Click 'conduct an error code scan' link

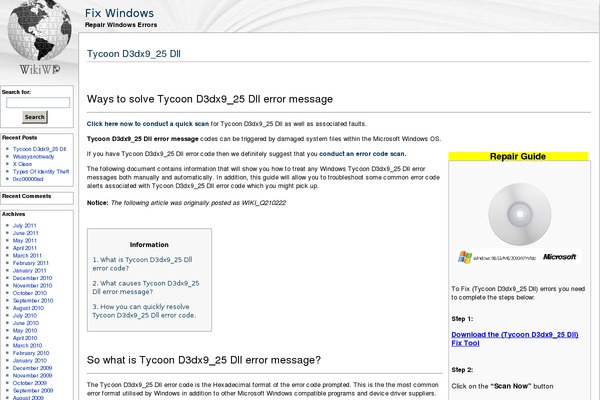(x=362, y=154)
